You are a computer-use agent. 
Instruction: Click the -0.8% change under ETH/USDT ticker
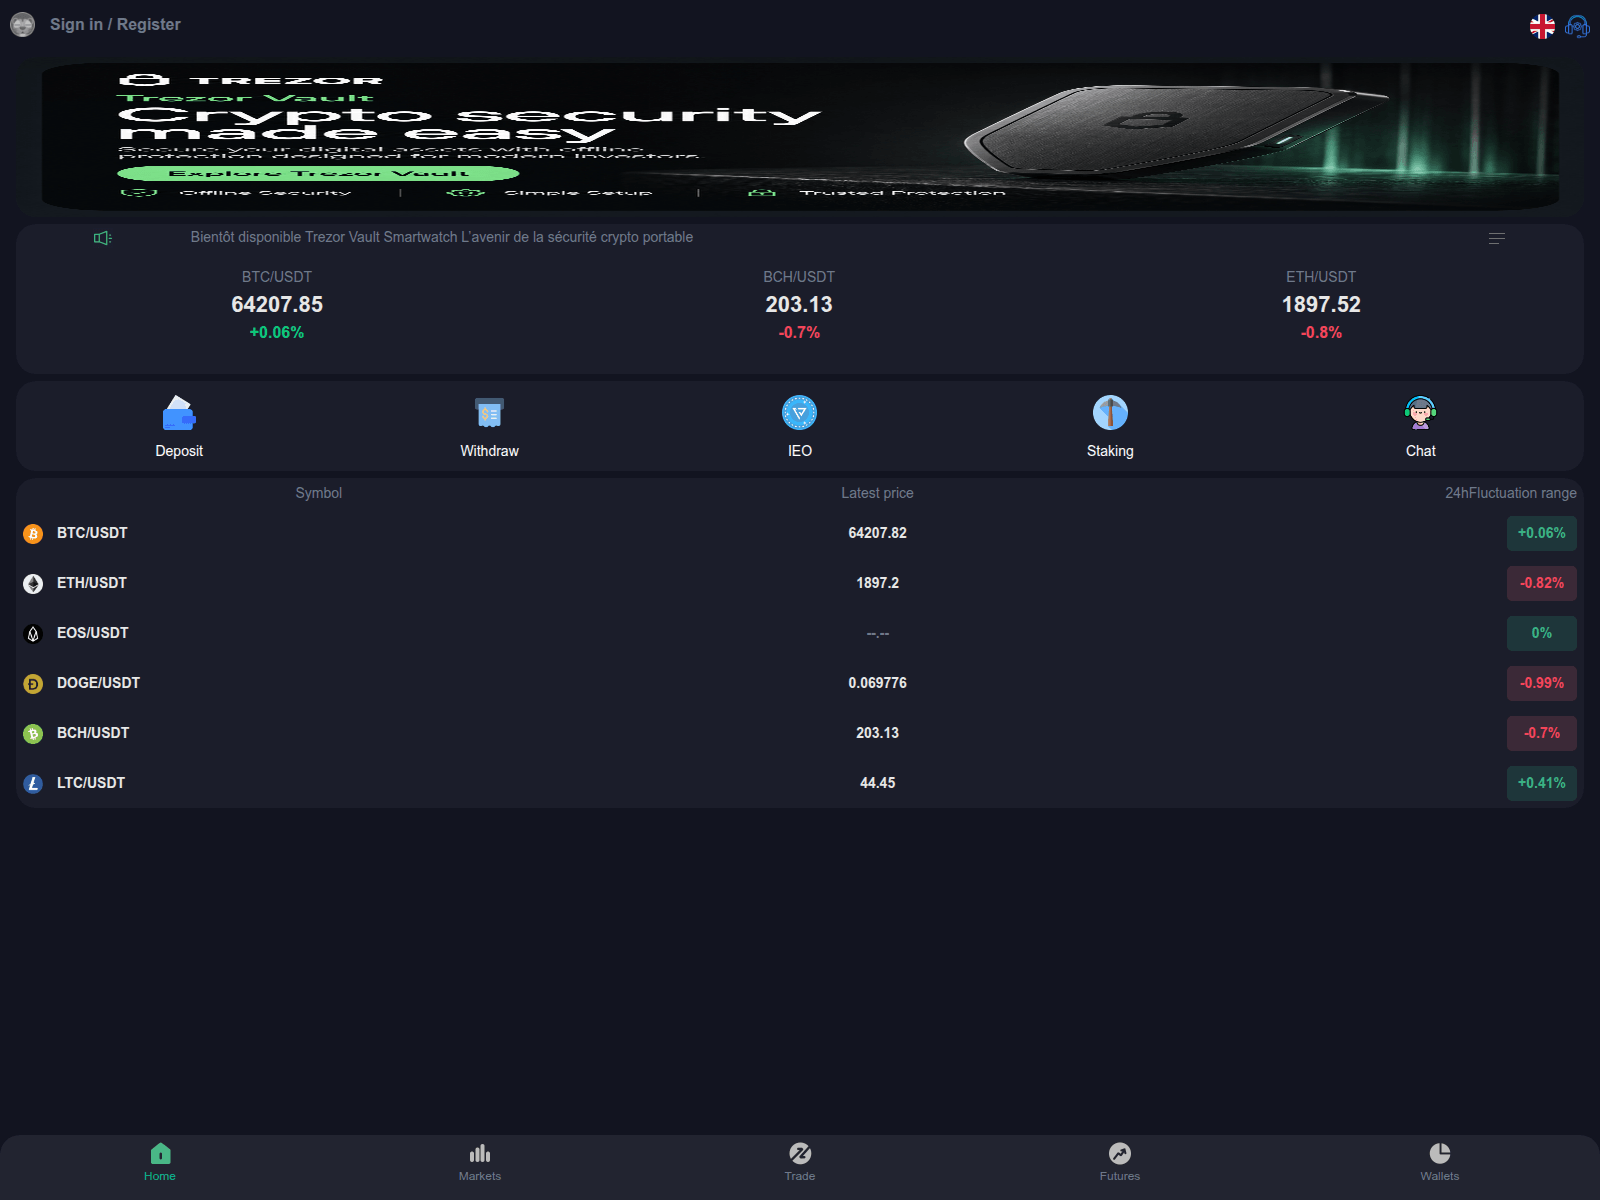coord(1321,332)
